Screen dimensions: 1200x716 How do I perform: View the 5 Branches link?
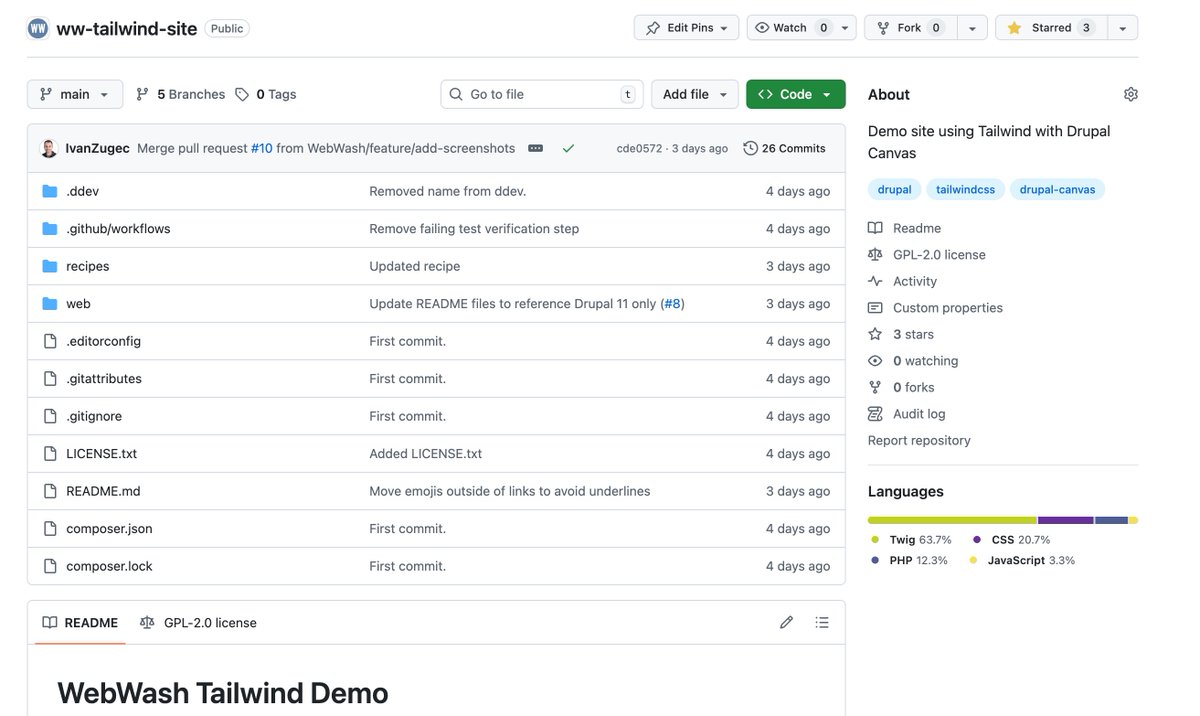(180, 94)
